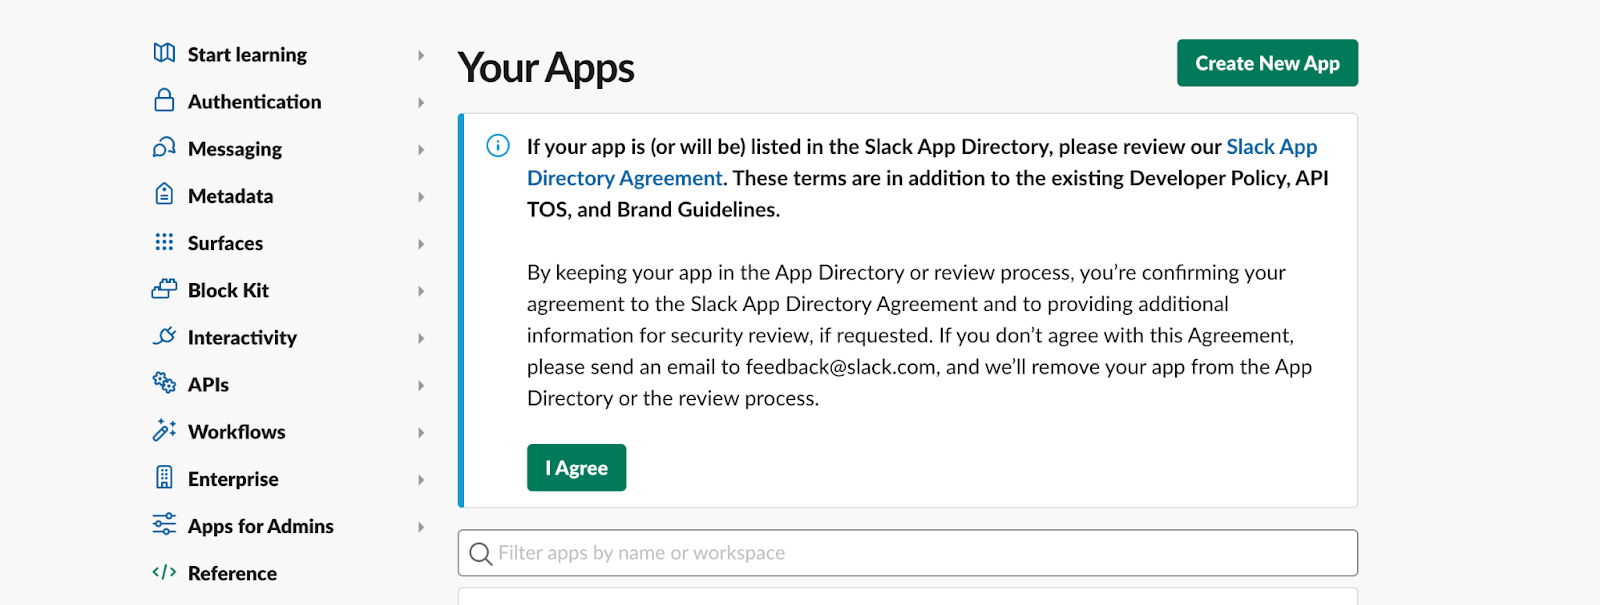
Task: Expand the Enterprise arrow
Action: (421, 480)
